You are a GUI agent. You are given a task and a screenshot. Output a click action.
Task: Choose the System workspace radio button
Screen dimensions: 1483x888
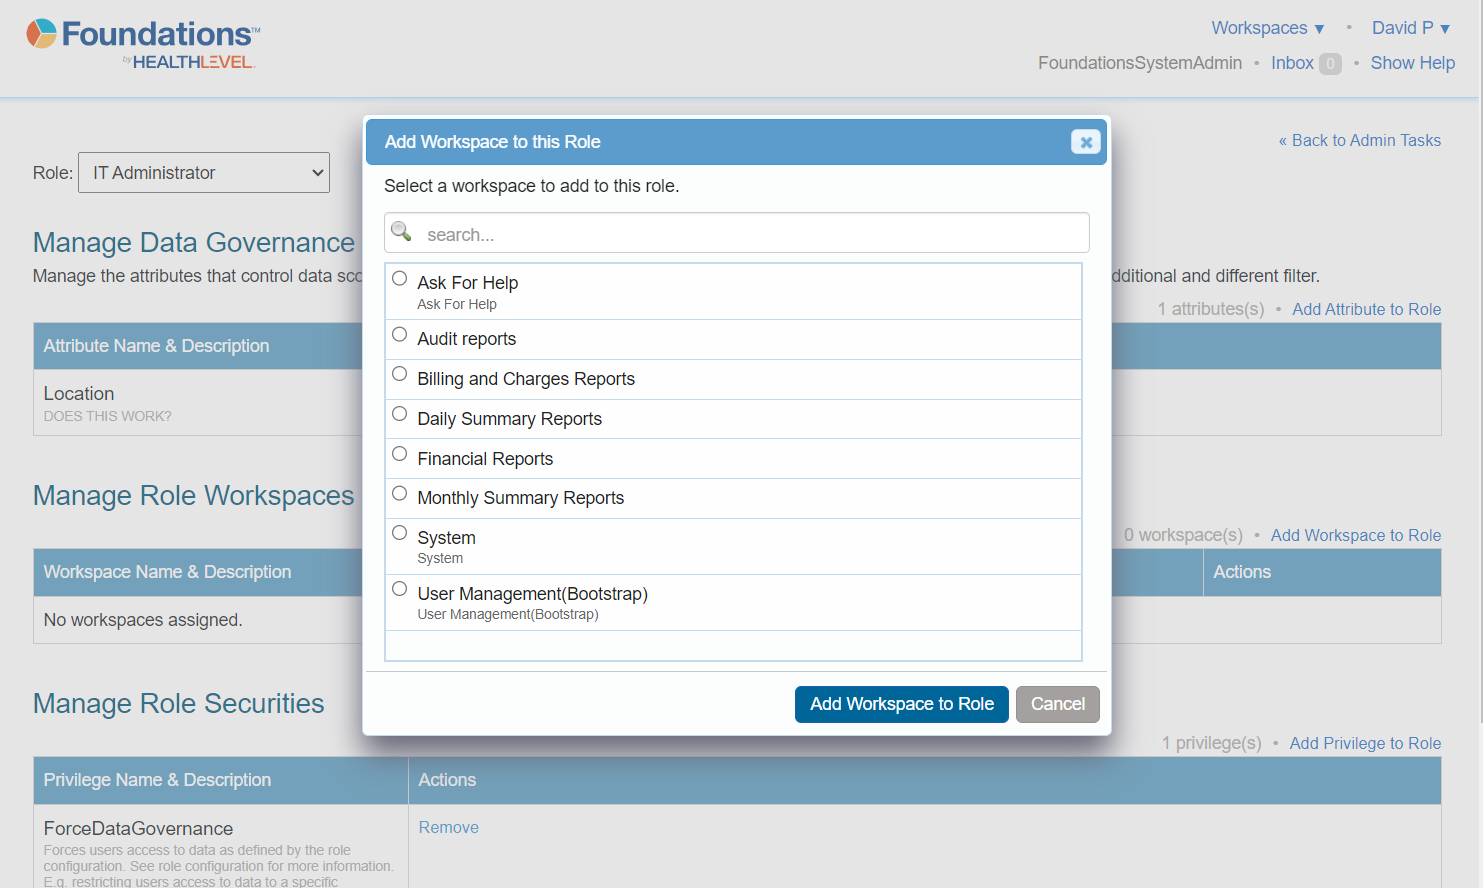[400, 533]
